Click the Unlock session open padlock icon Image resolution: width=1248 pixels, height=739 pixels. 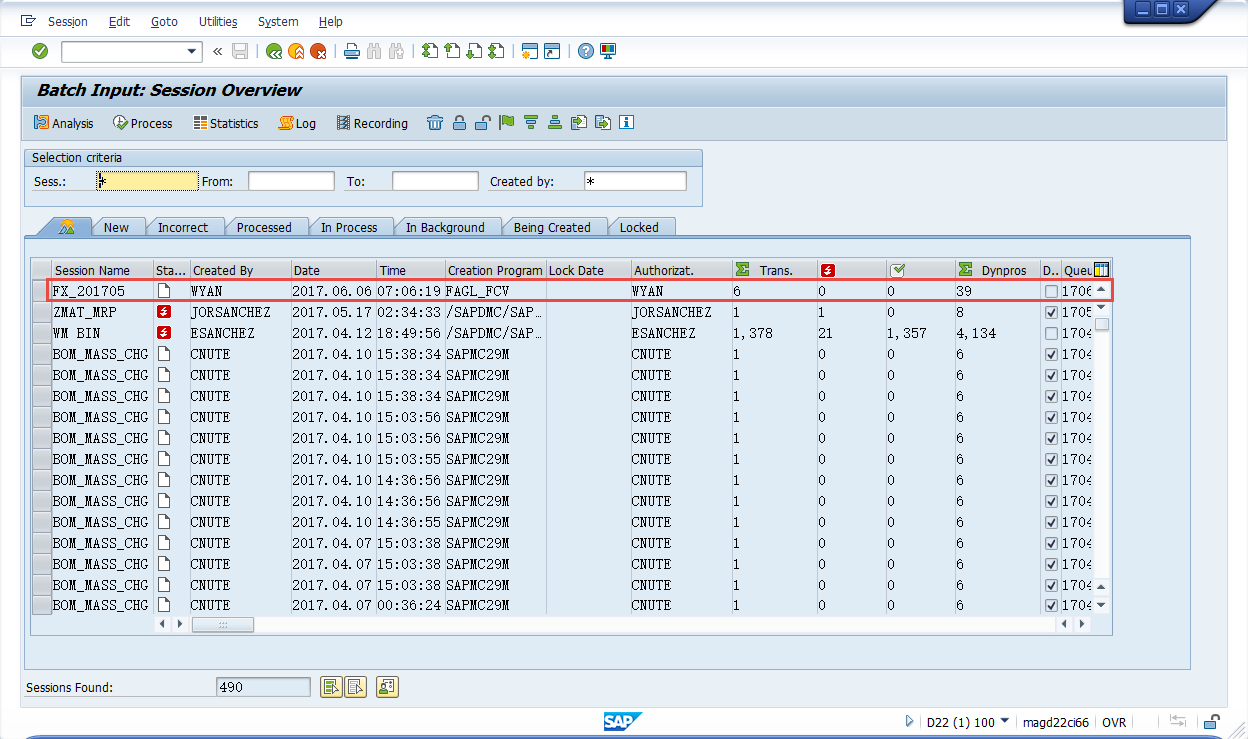[x=483, y=123]
